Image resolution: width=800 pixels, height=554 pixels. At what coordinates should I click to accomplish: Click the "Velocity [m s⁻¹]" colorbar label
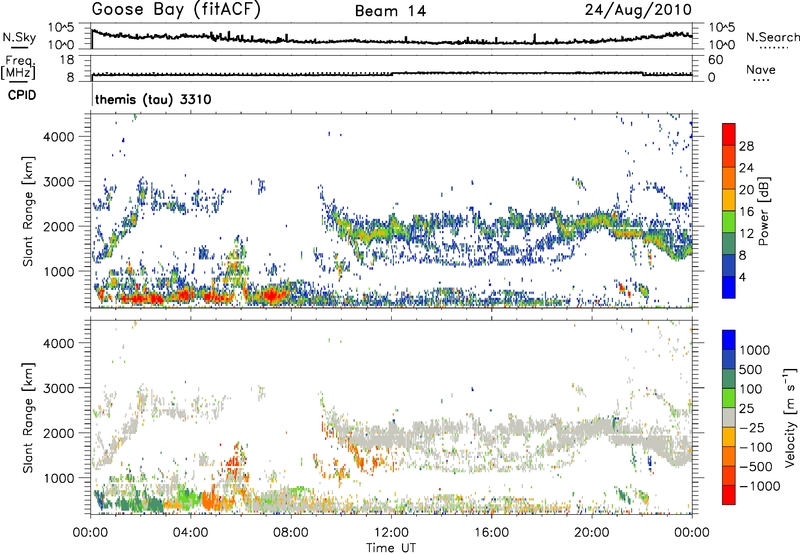point(790,417)
